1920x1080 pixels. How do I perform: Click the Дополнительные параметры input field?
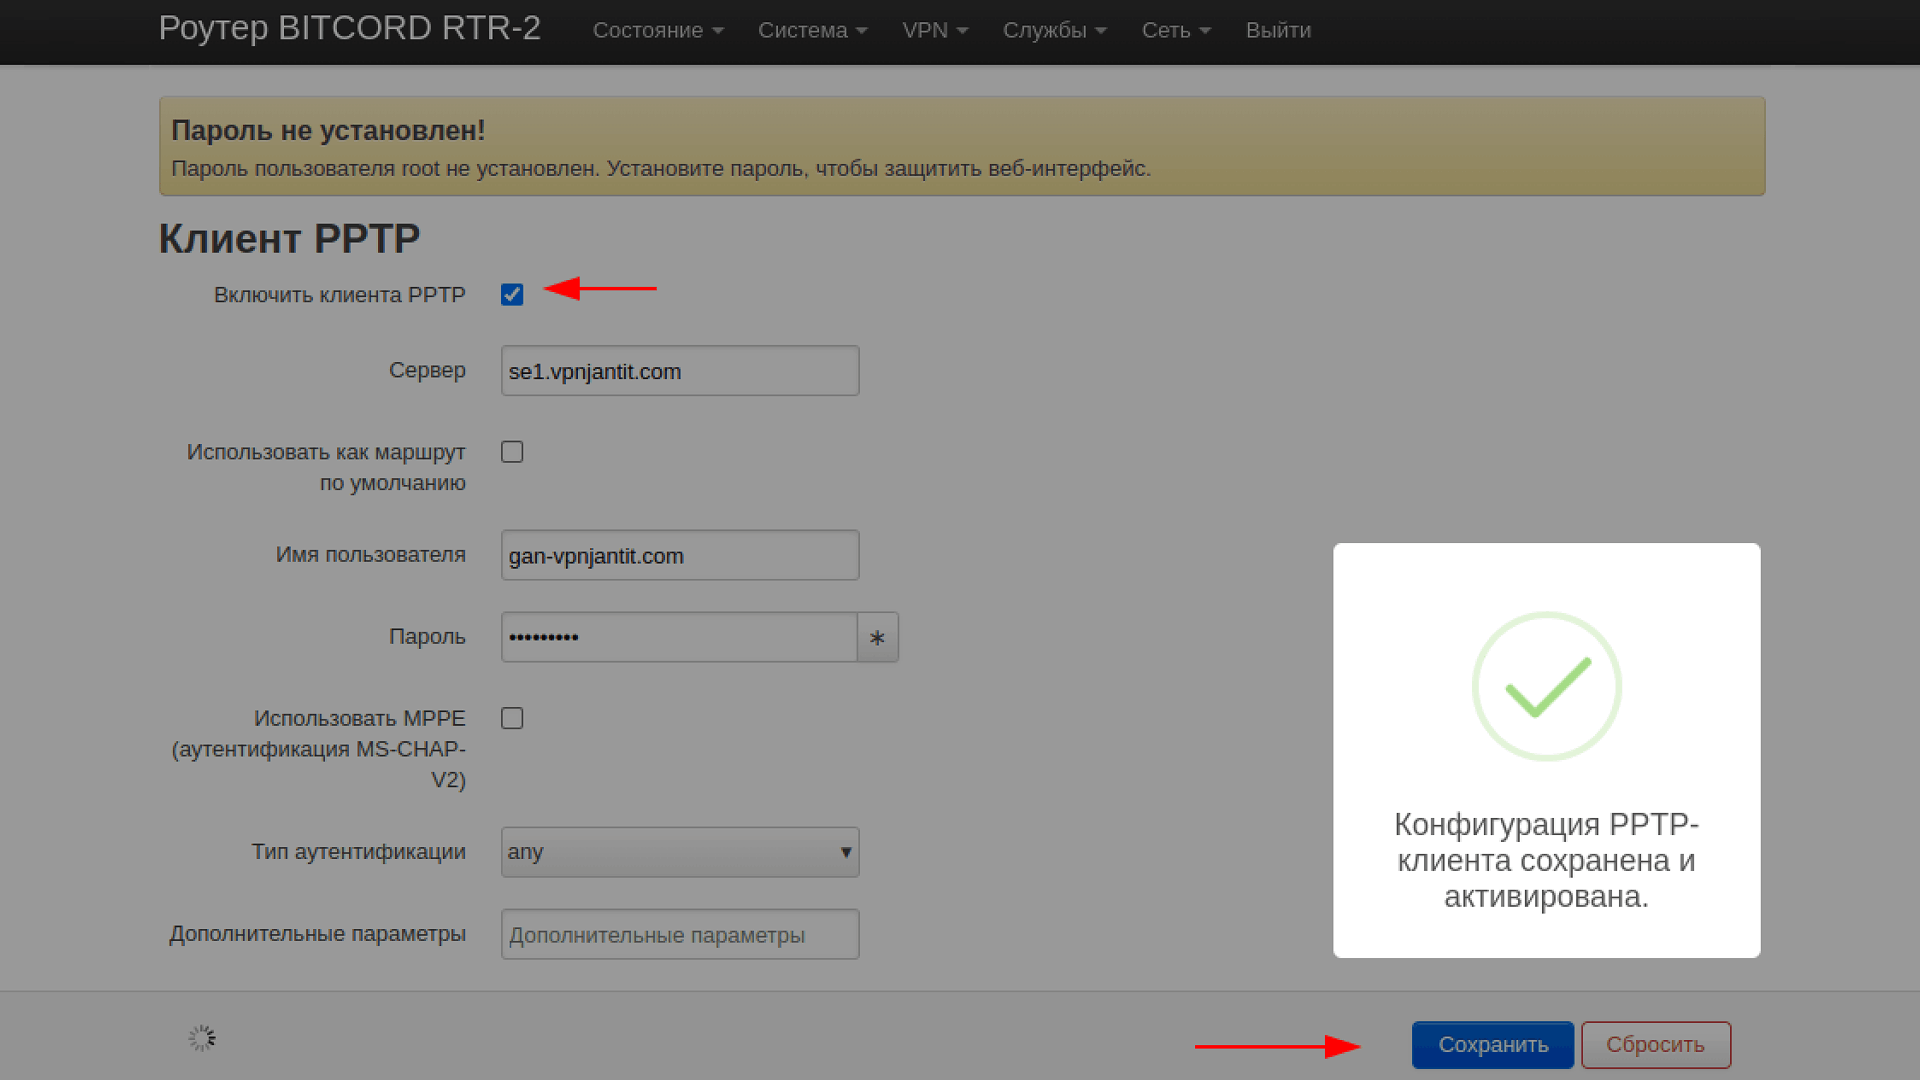(679, 935)
